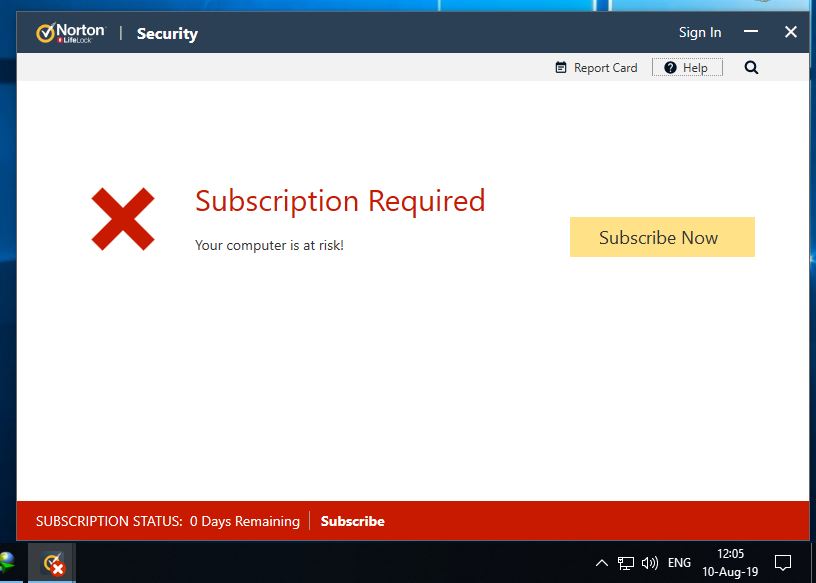Viewport: 816px width, 583px height.
Task: Click Subscribe in the red status bar
Action: coord(352,521)
